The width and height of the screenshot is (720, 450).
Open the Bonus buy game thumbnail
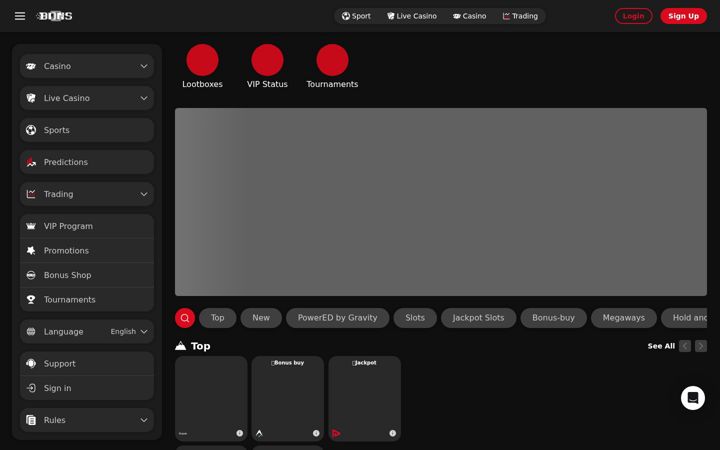coord(288,398)
